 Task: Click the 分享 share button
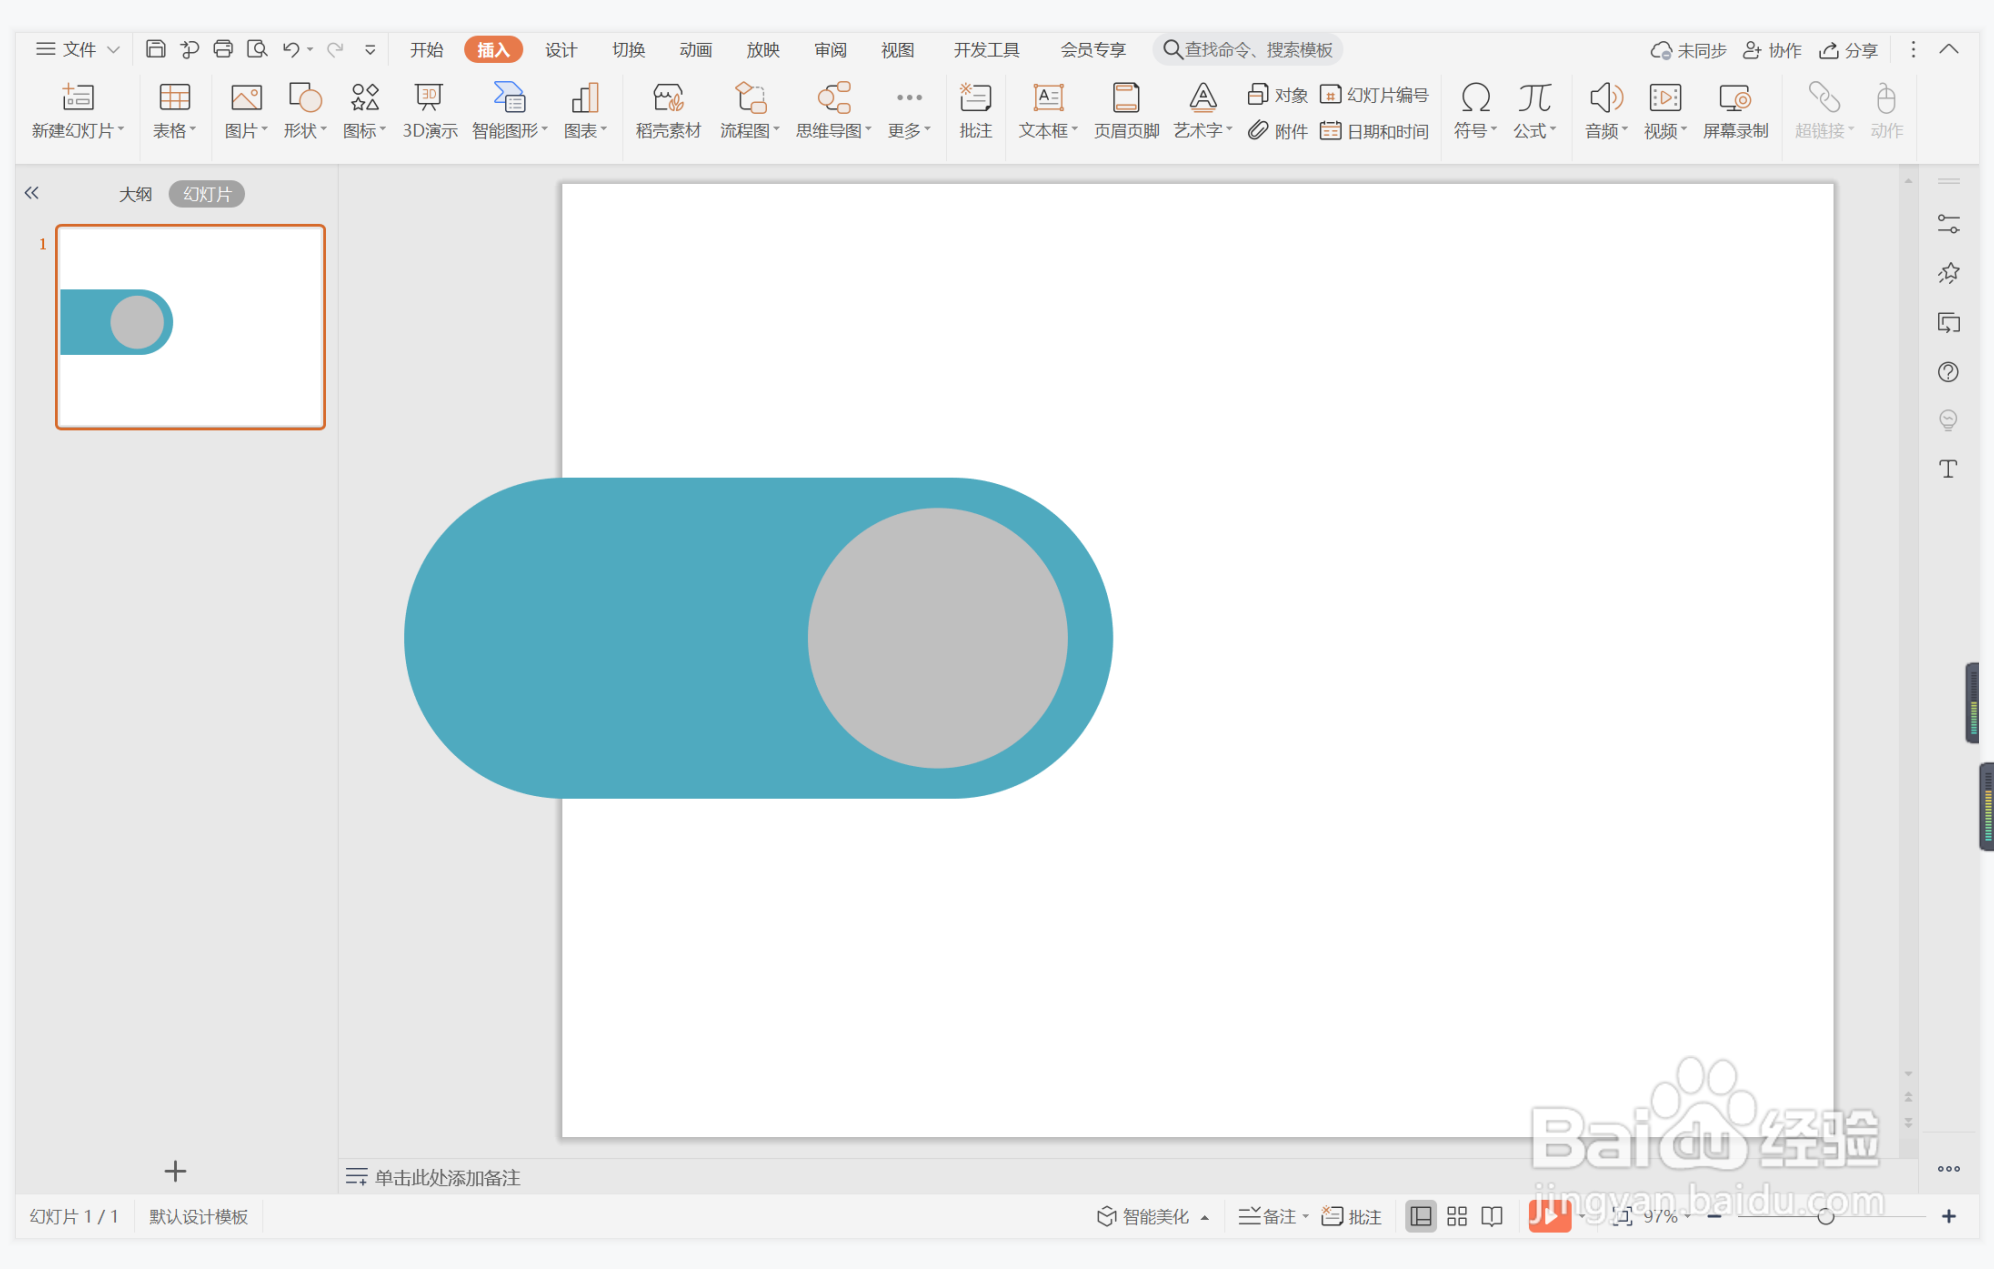pyautogui.click(x=1848, y=50)
